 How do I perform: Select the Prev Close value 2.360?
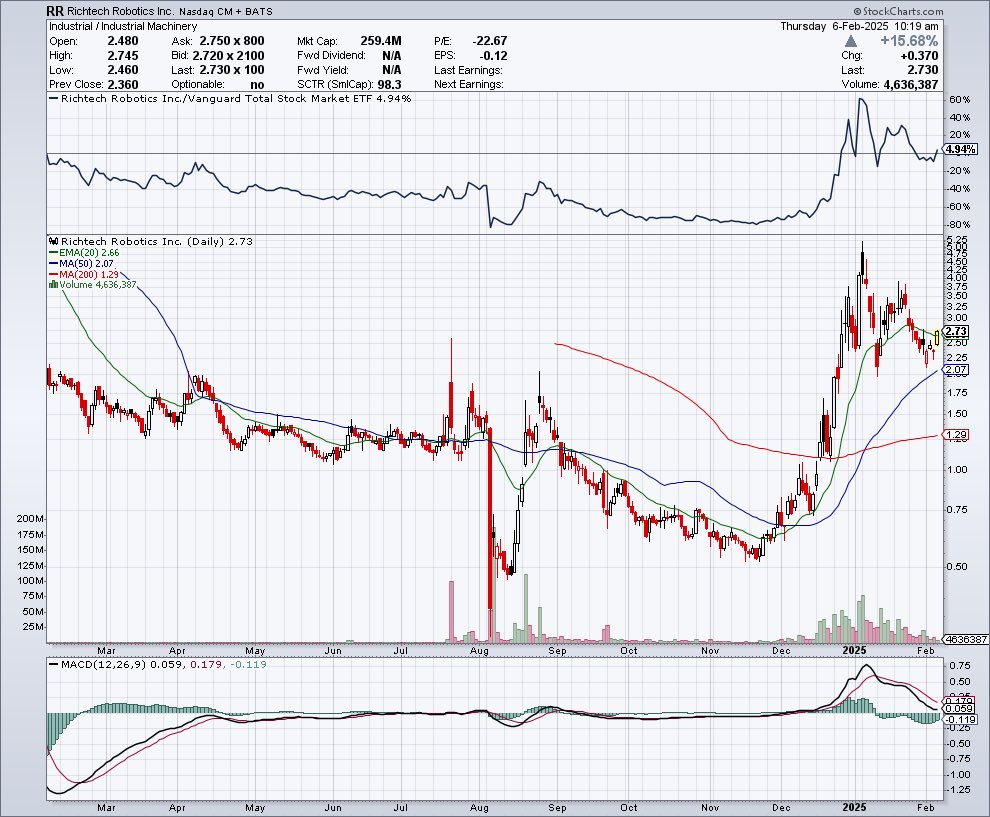point(122,85)
